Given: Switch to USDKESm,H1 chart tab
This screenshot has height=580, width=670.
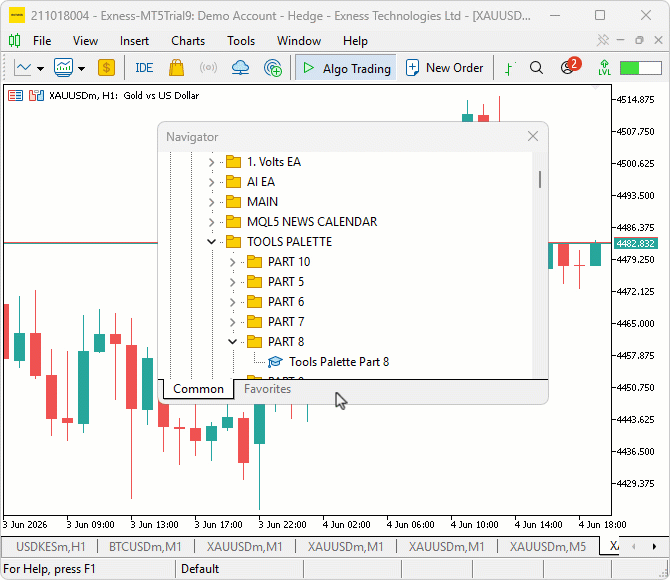Looking at the screenshot, I should coord(50,547).
